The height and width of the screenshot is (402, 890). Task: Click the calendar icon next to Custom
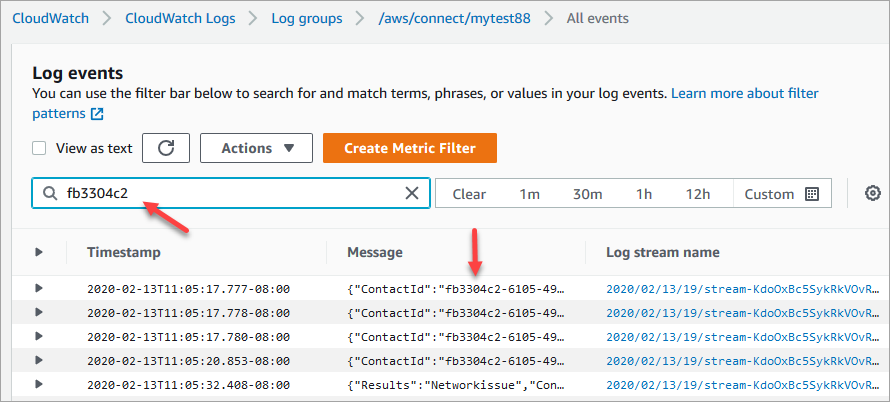(811, 194)
